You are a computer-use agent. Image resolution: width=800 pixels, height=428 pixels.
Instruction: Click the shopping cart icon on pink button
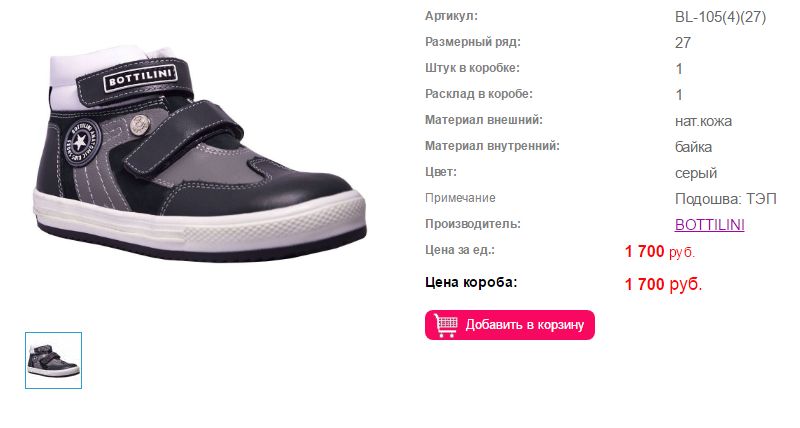pos(446,325)
